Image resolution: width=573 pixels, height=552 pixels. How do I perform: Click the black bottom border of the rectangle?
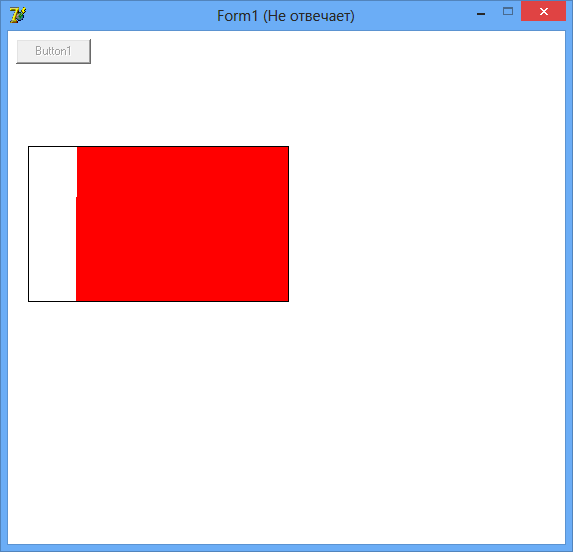158,301
